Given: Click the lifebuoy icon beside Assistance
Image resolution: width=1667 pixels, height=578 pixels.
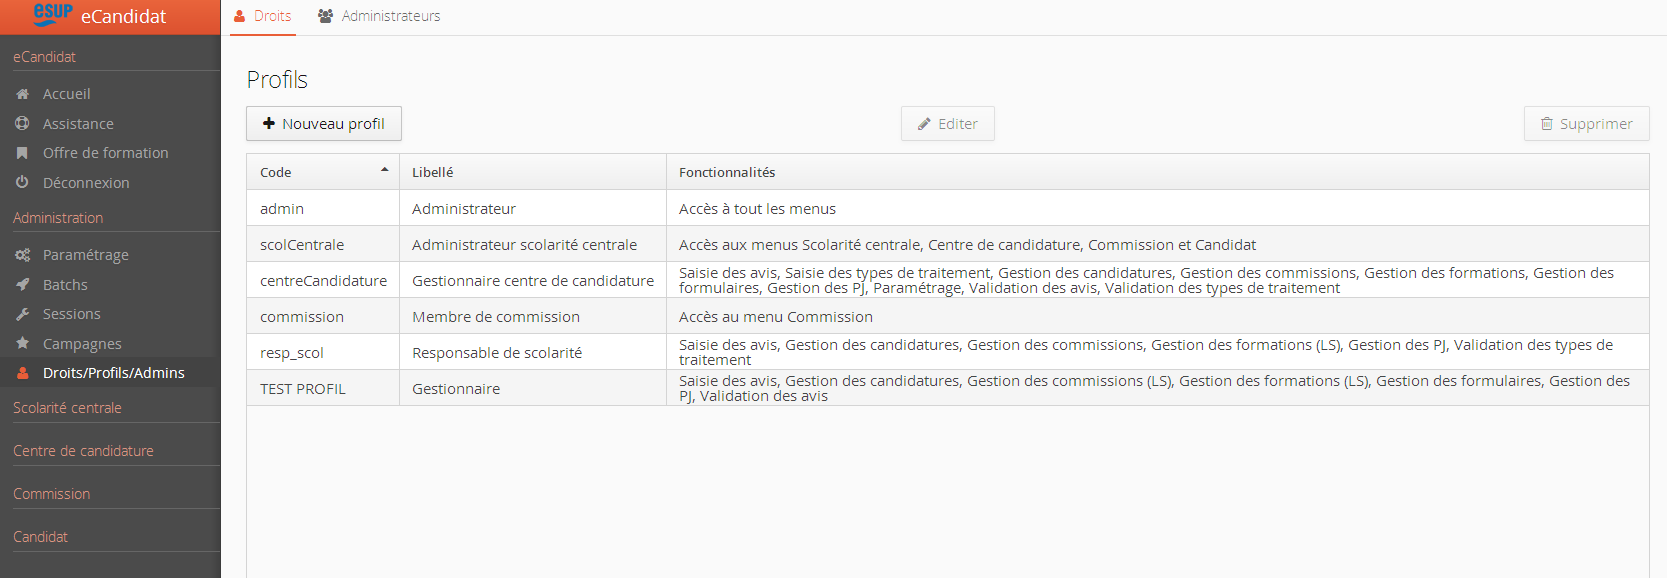Looking at the screenshot, I should coord(22,124).
